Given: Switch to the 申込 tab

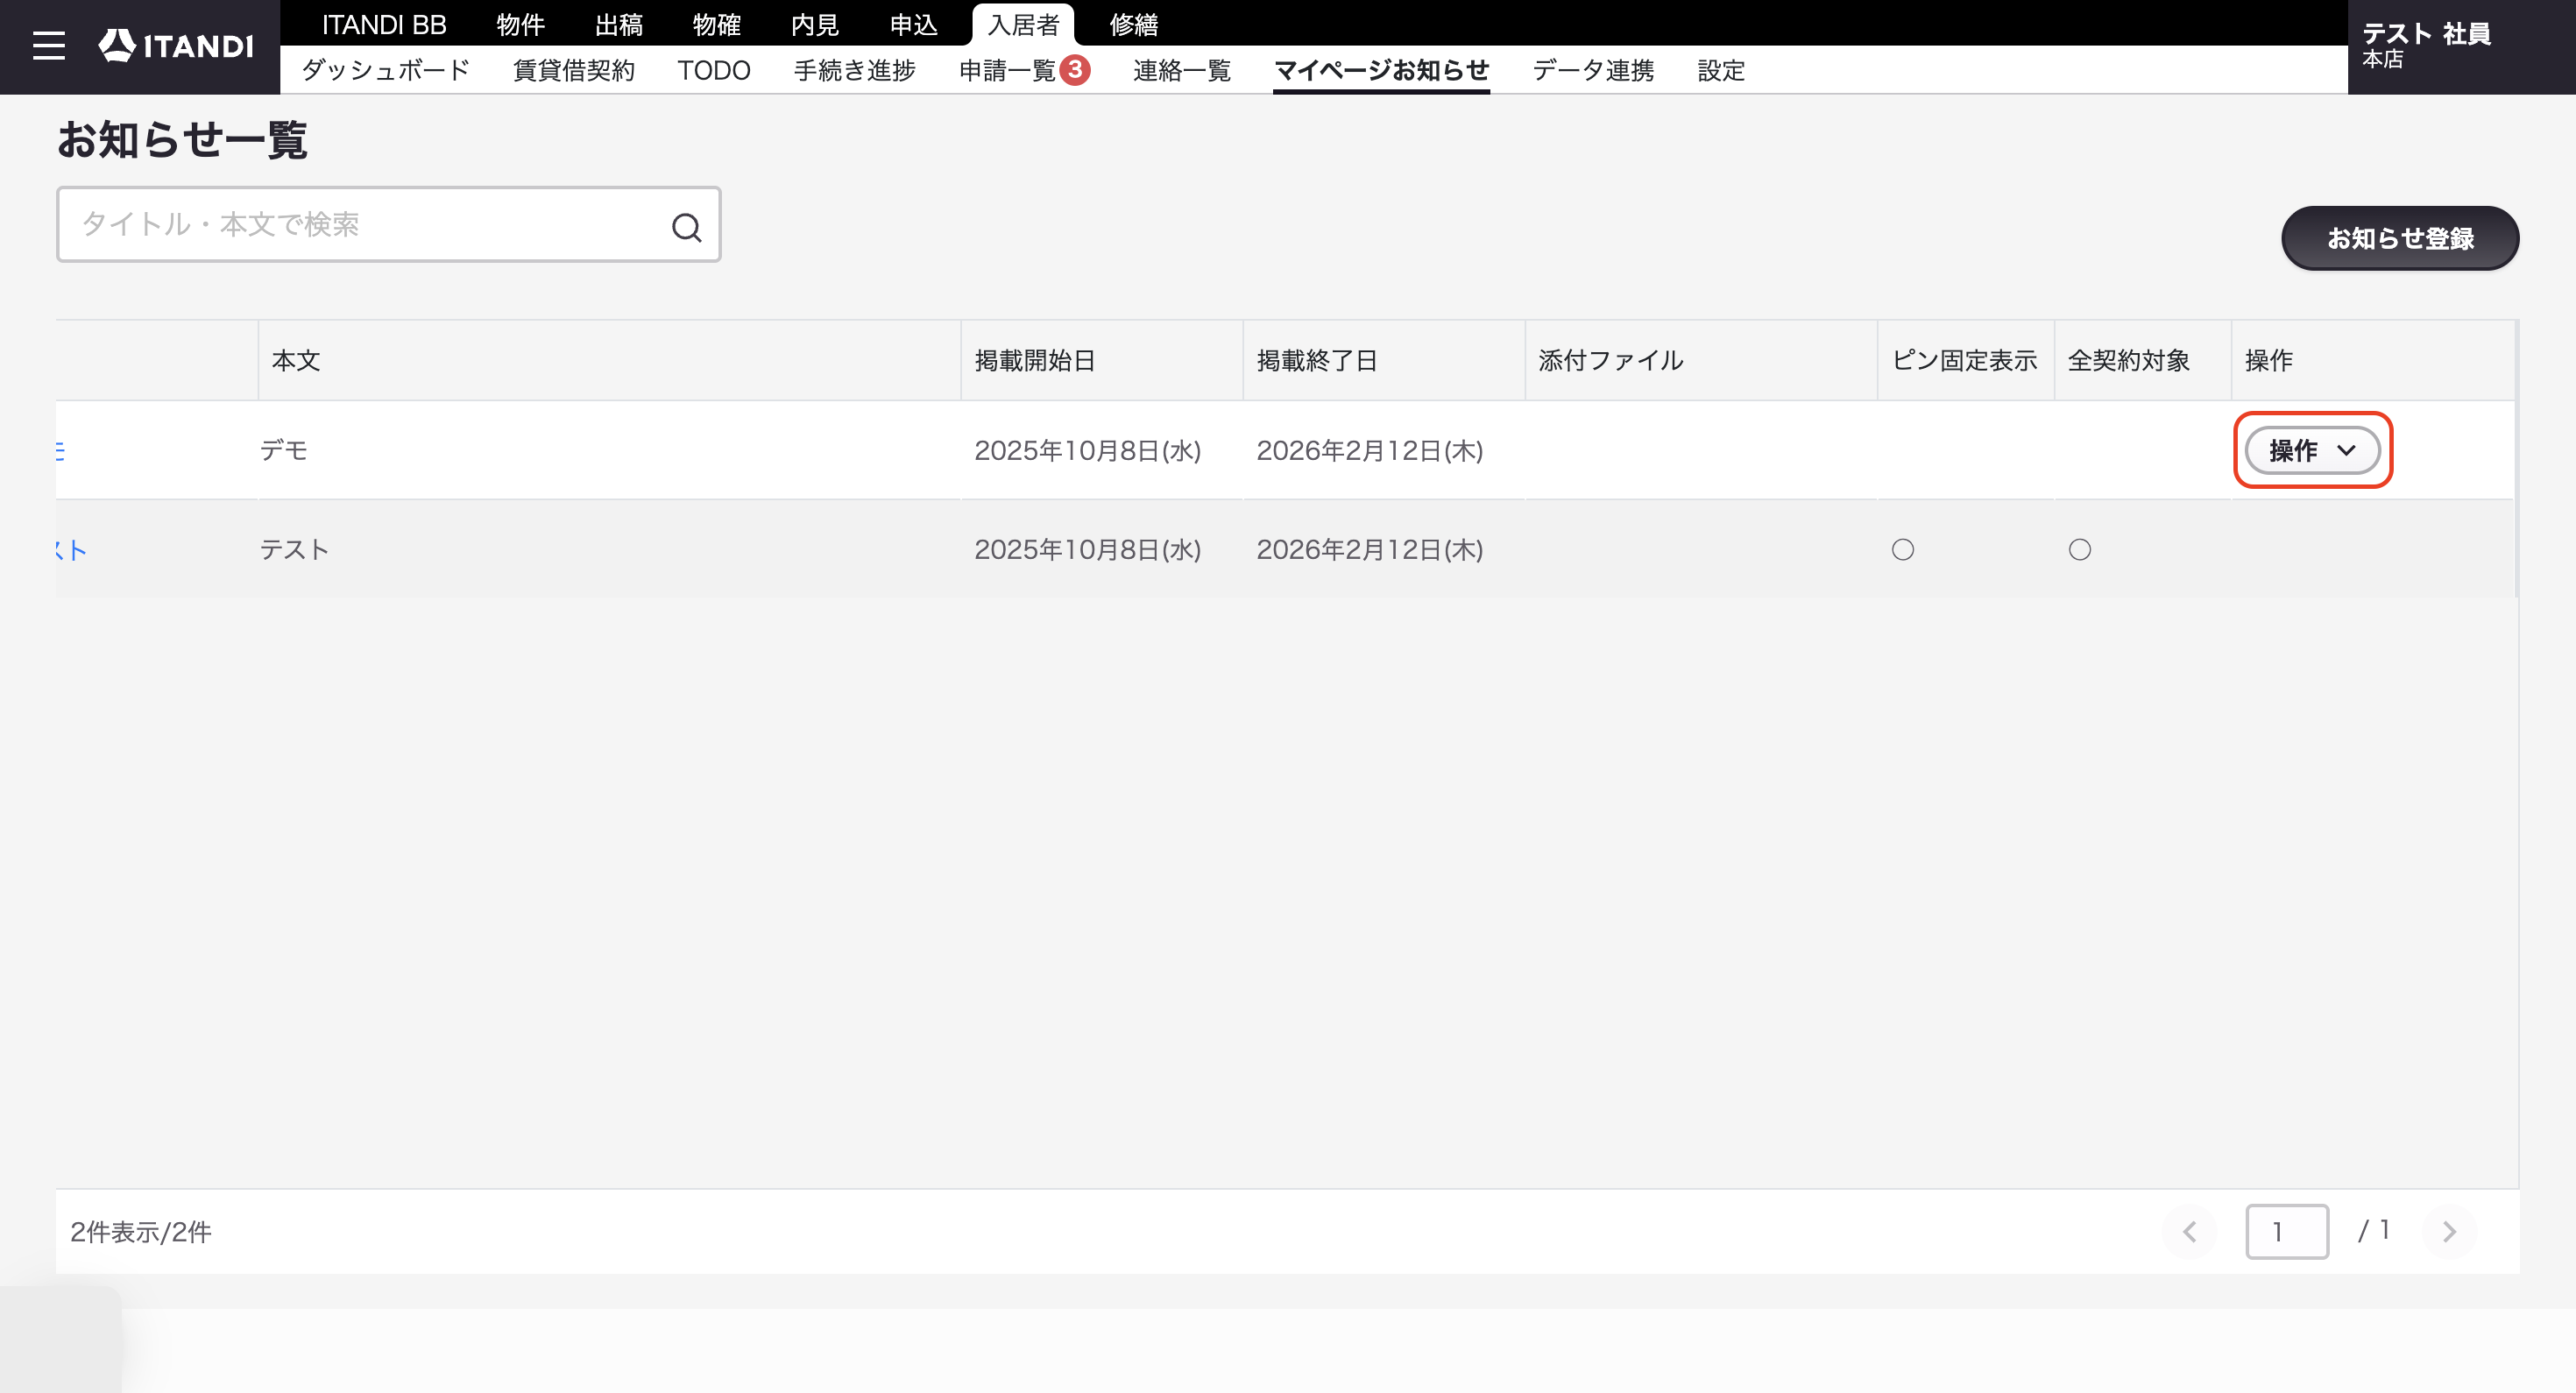Looking at the screenshot, I should click(913, 24).
